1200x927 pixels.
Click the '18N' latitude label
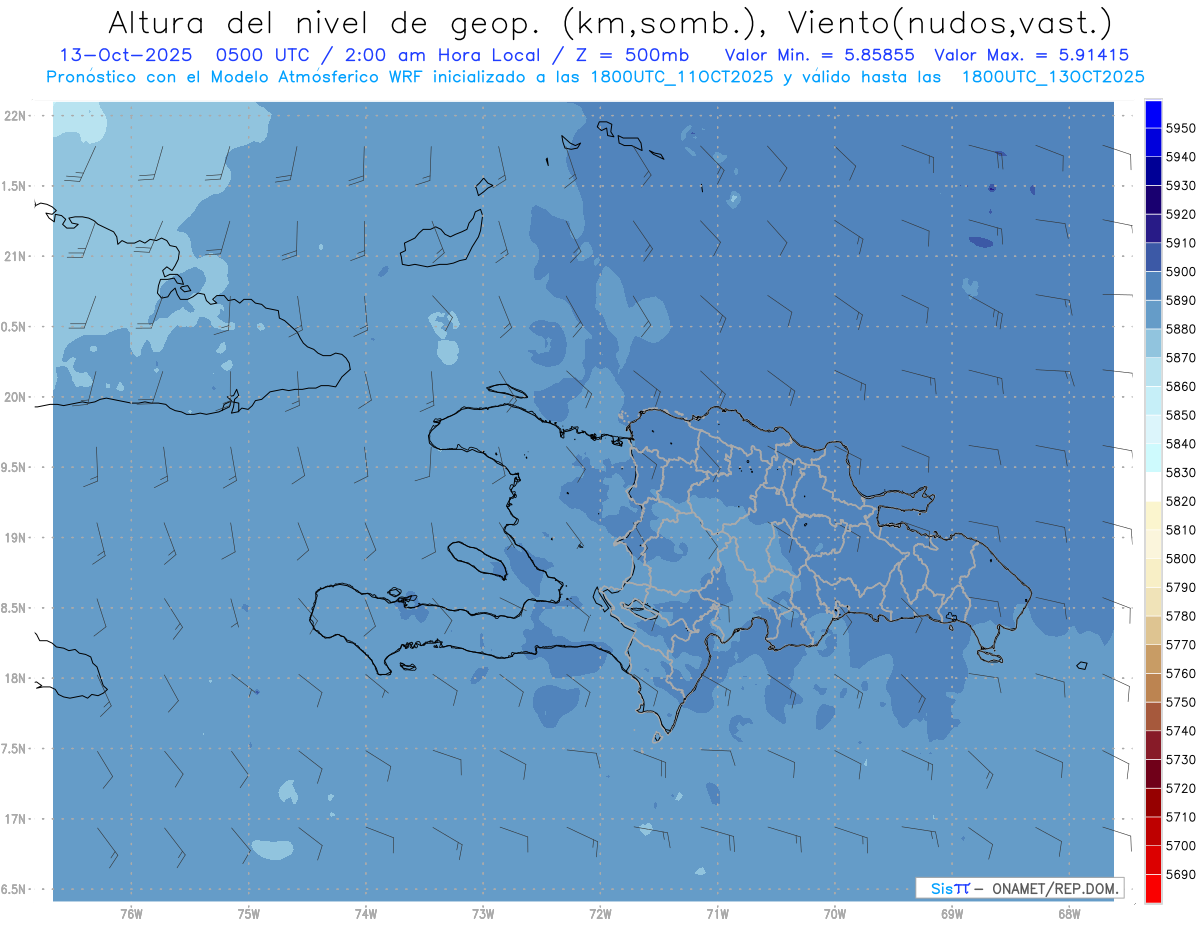[x=15, y=678]
